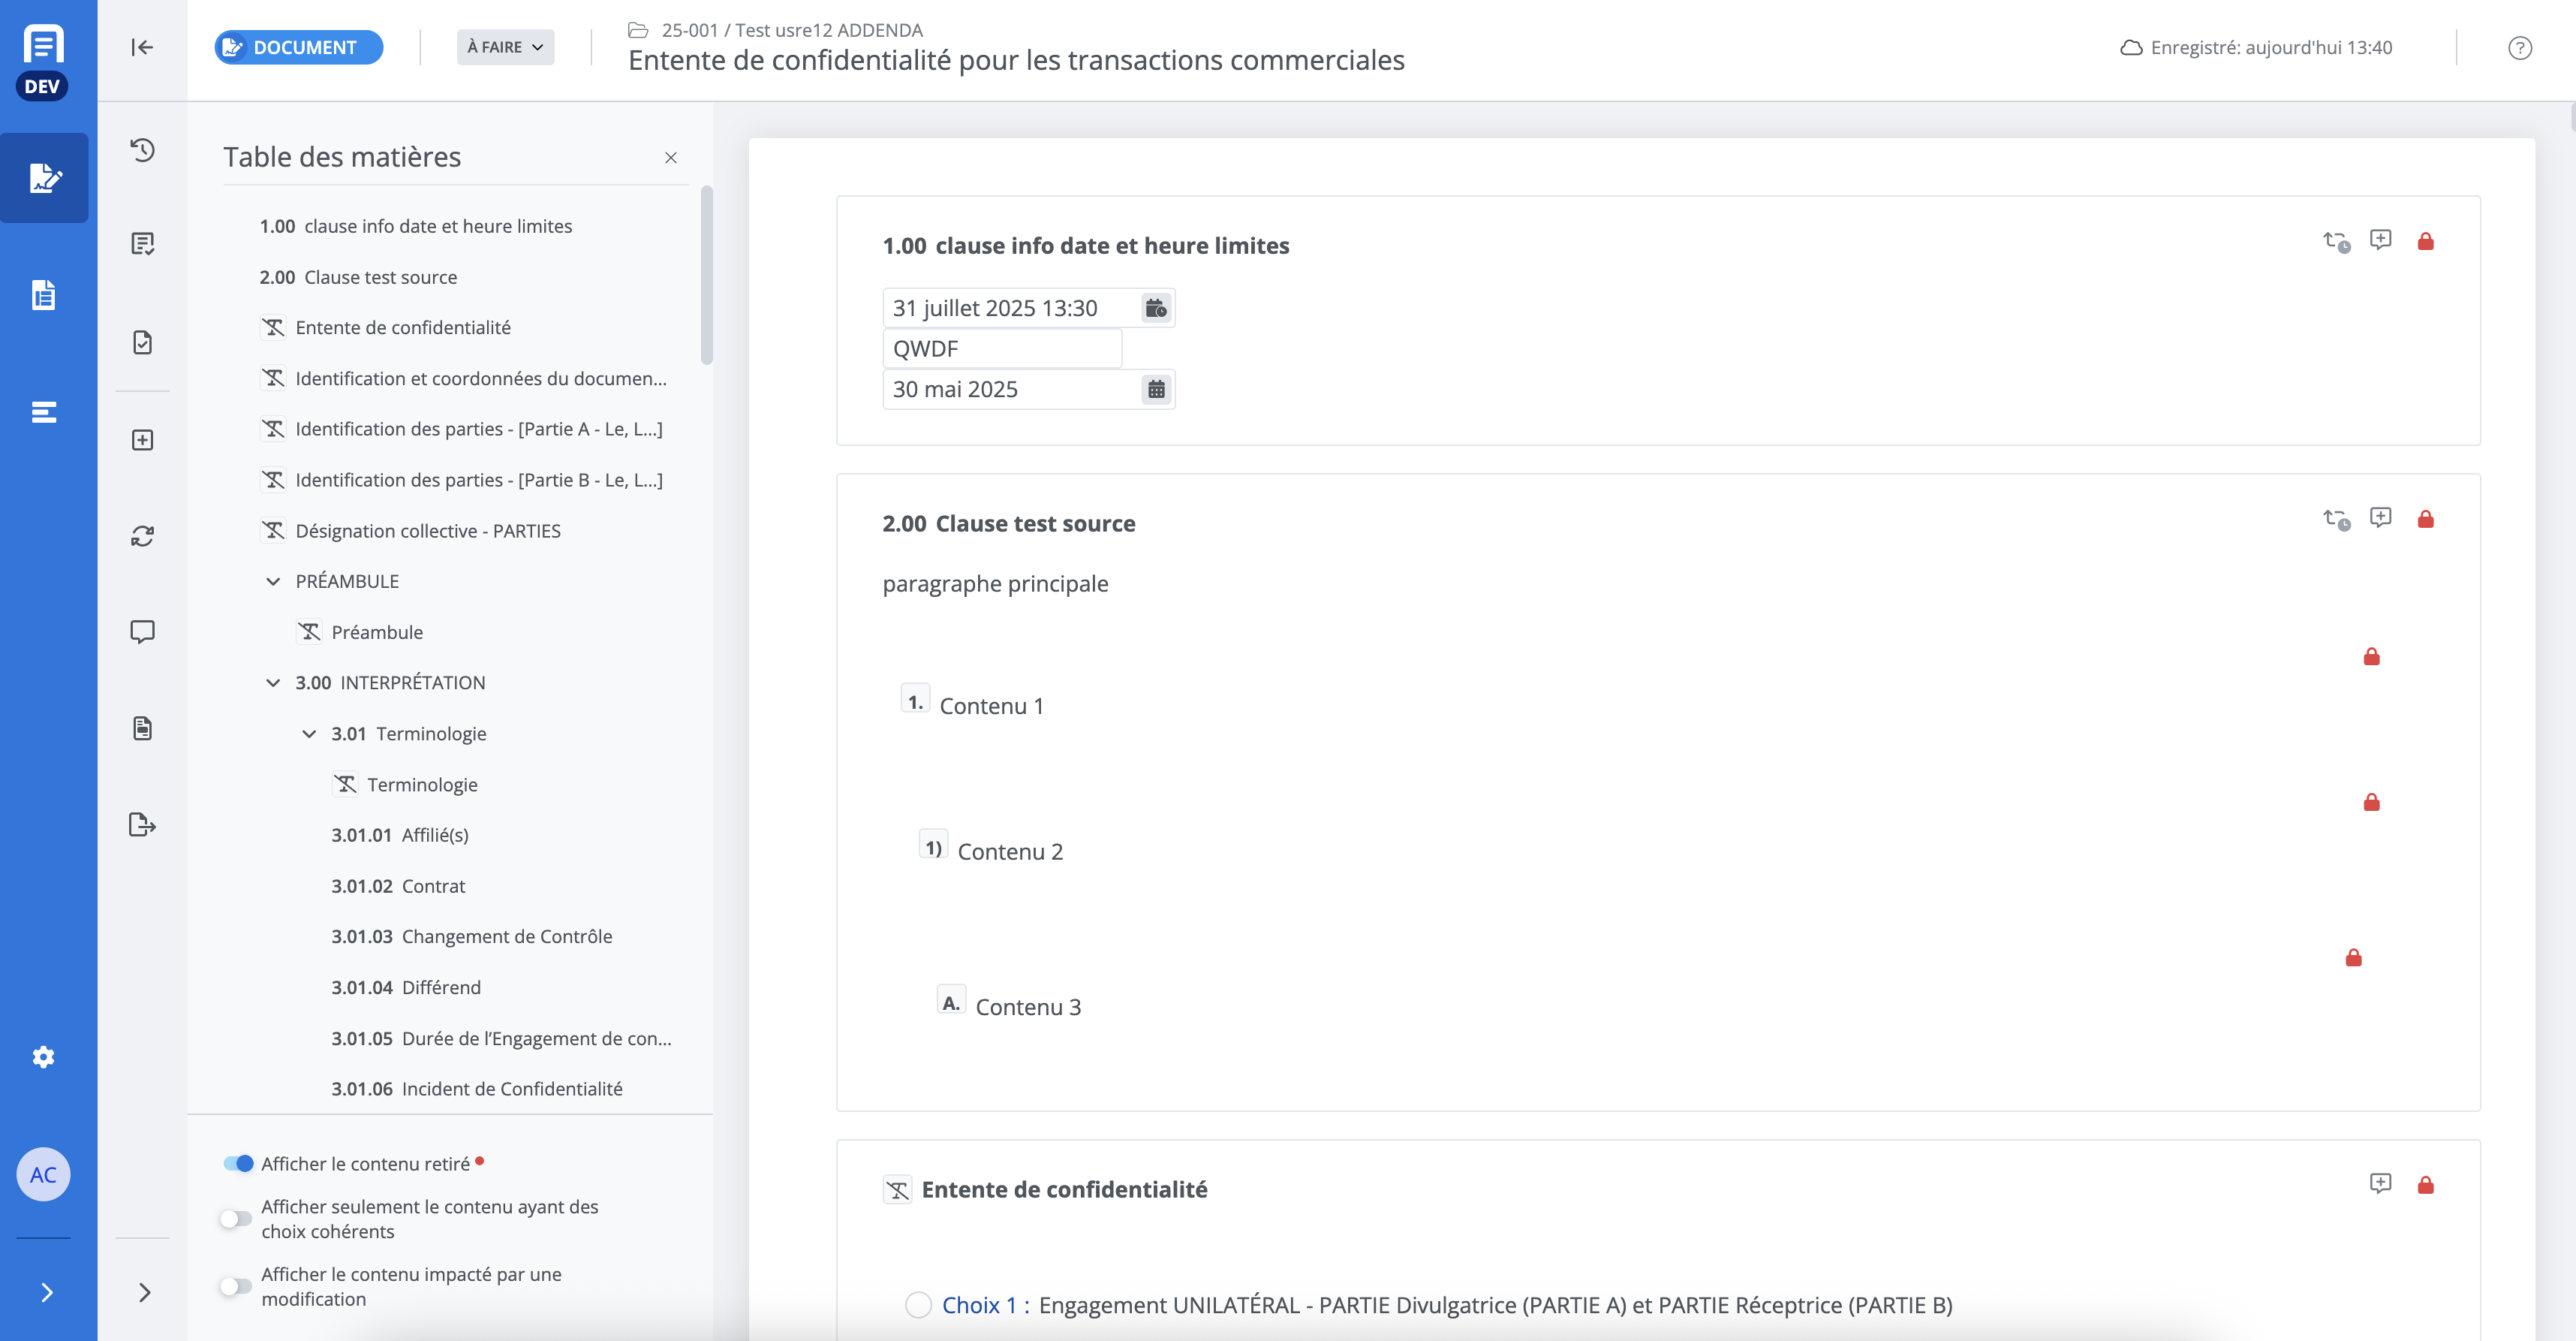Select Désignation collective - PARTIES entry

[x=427, y=531]
